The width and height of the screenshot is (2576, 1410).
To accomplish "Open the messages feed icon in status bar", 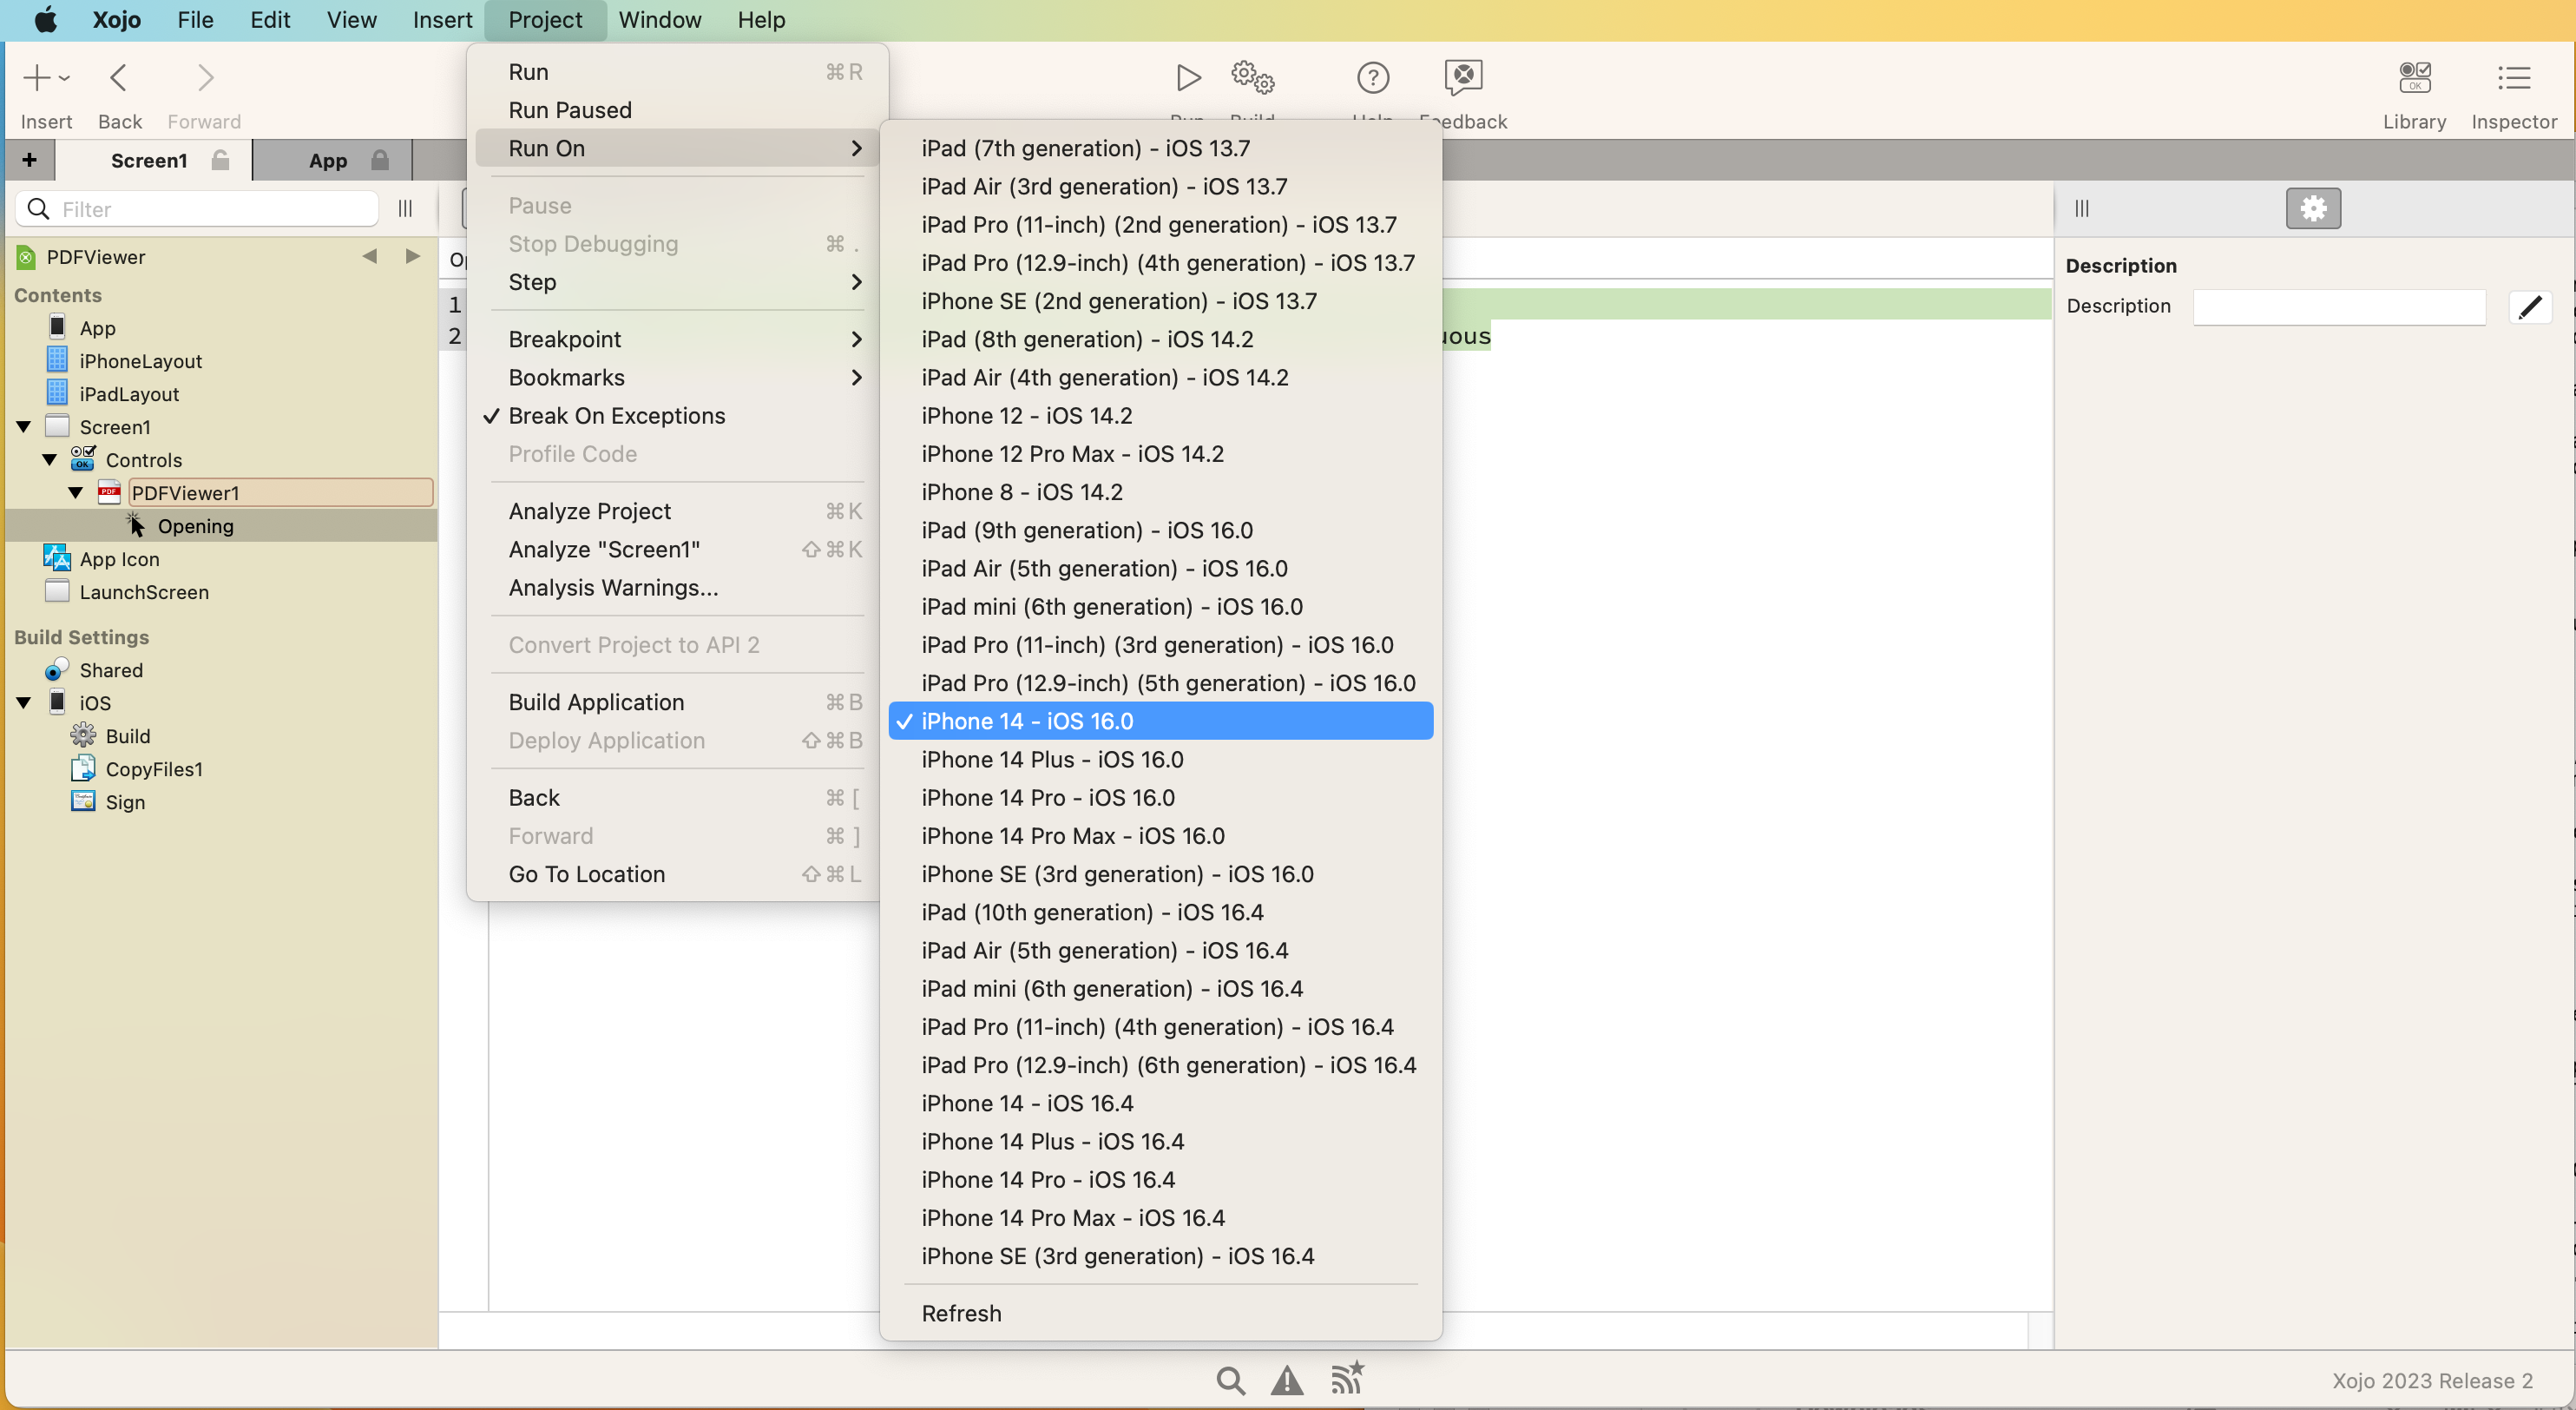I will pos(1347,1378).
